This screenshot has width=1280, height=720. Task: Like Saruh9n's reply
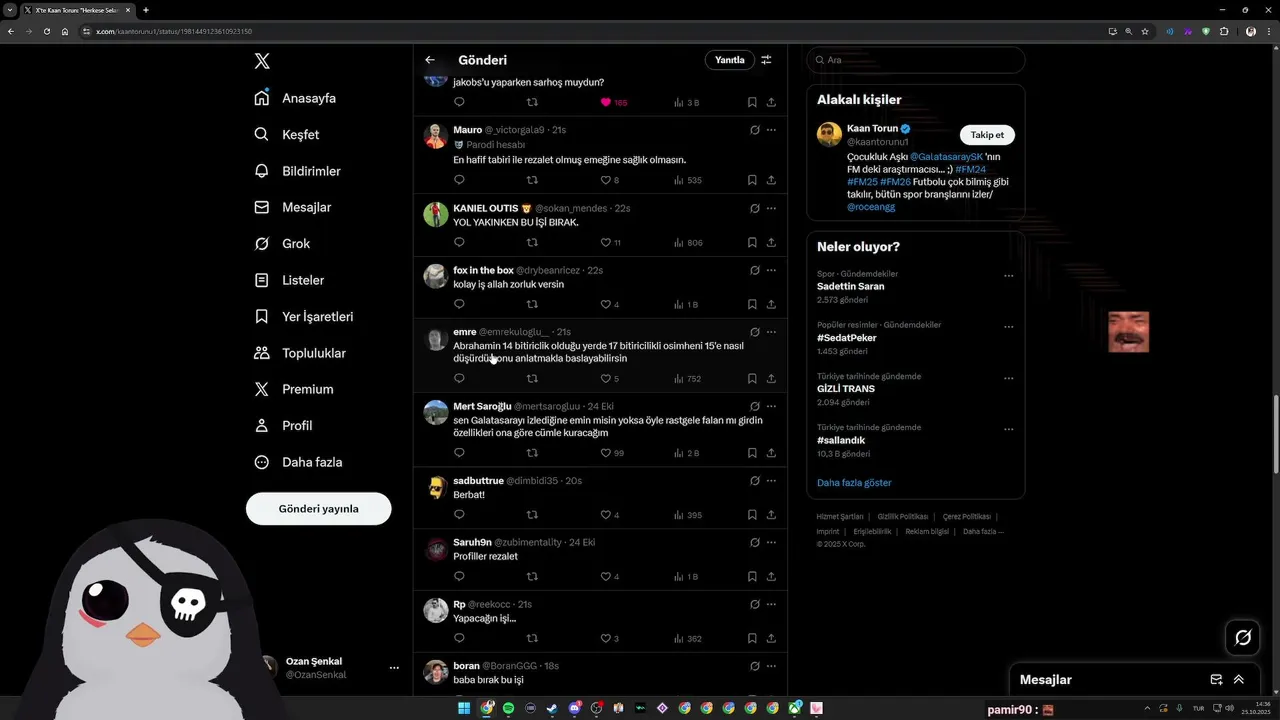[606, 577]
